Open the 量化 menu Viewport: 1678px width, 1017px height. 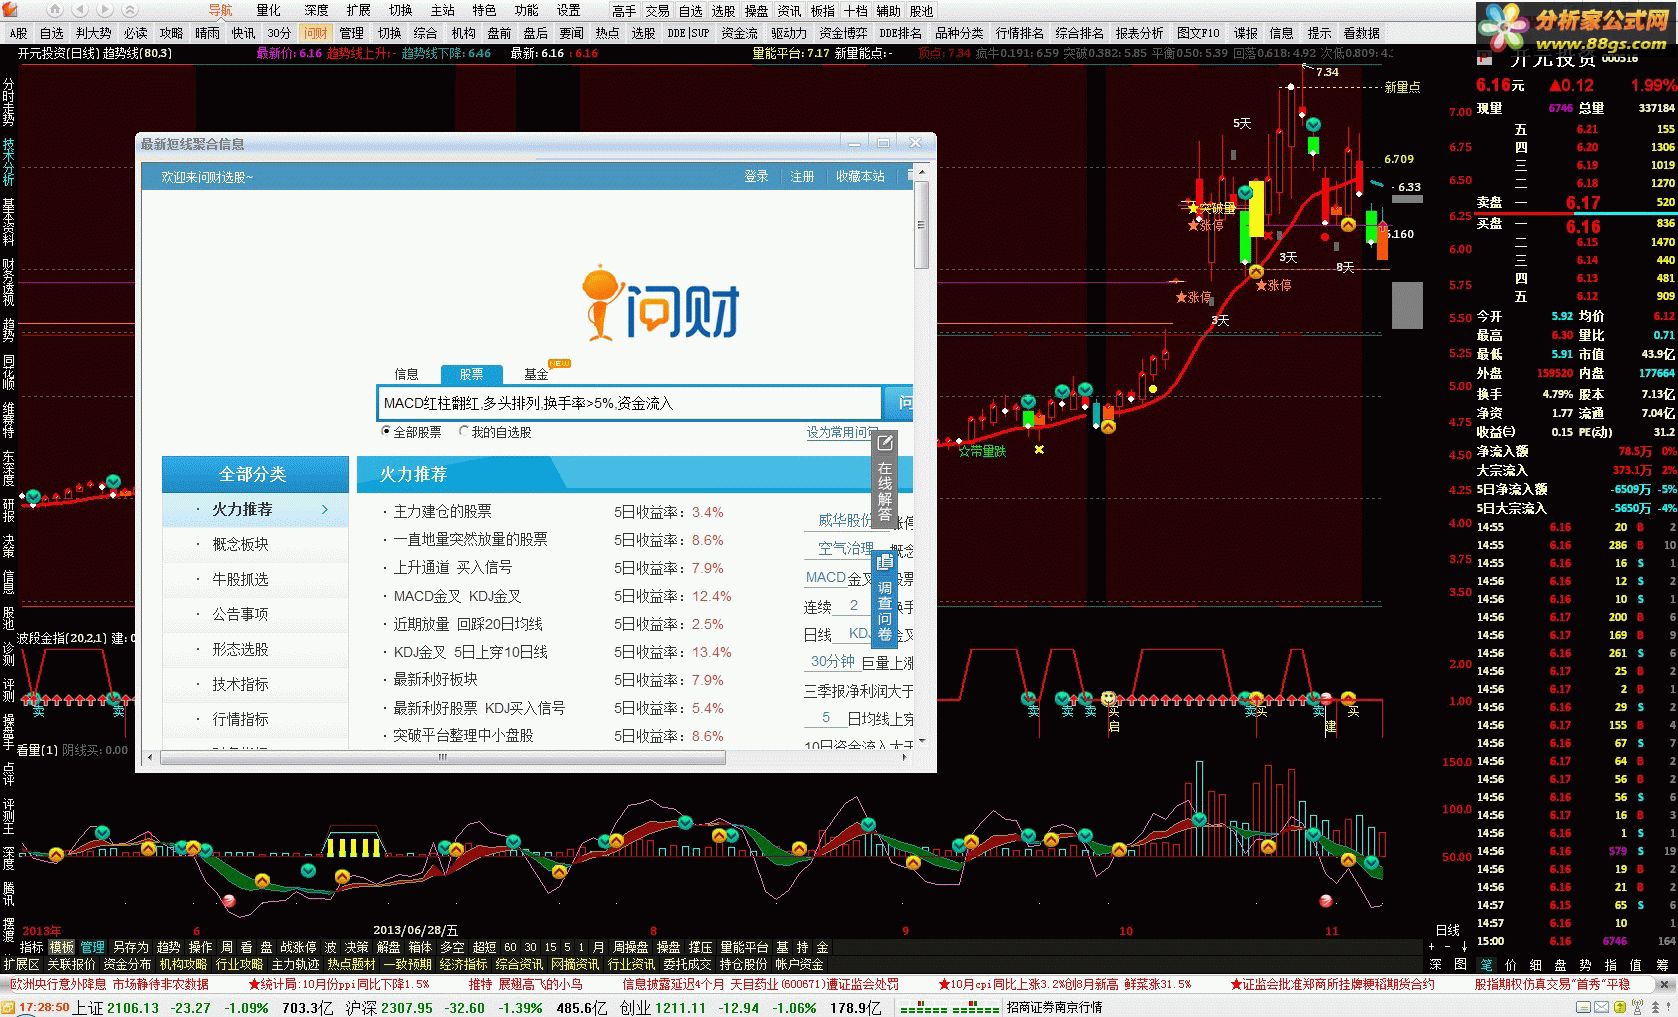click(268, 10)
